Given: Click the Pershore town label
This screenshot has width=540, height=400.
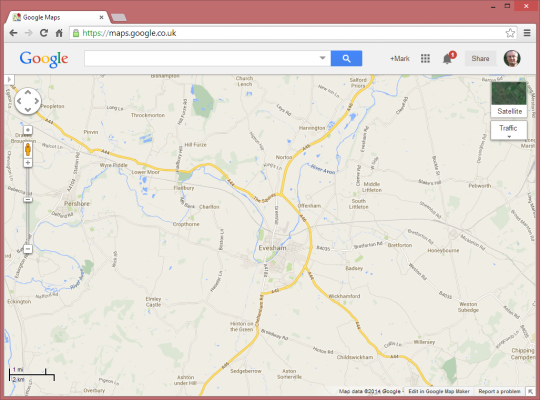Looking at the screenshot, I should point(76,204).
